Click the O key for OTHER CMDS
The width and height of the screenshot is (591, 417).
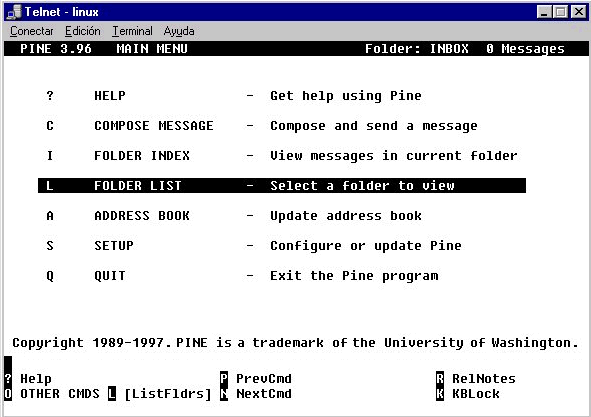(8, 394)
